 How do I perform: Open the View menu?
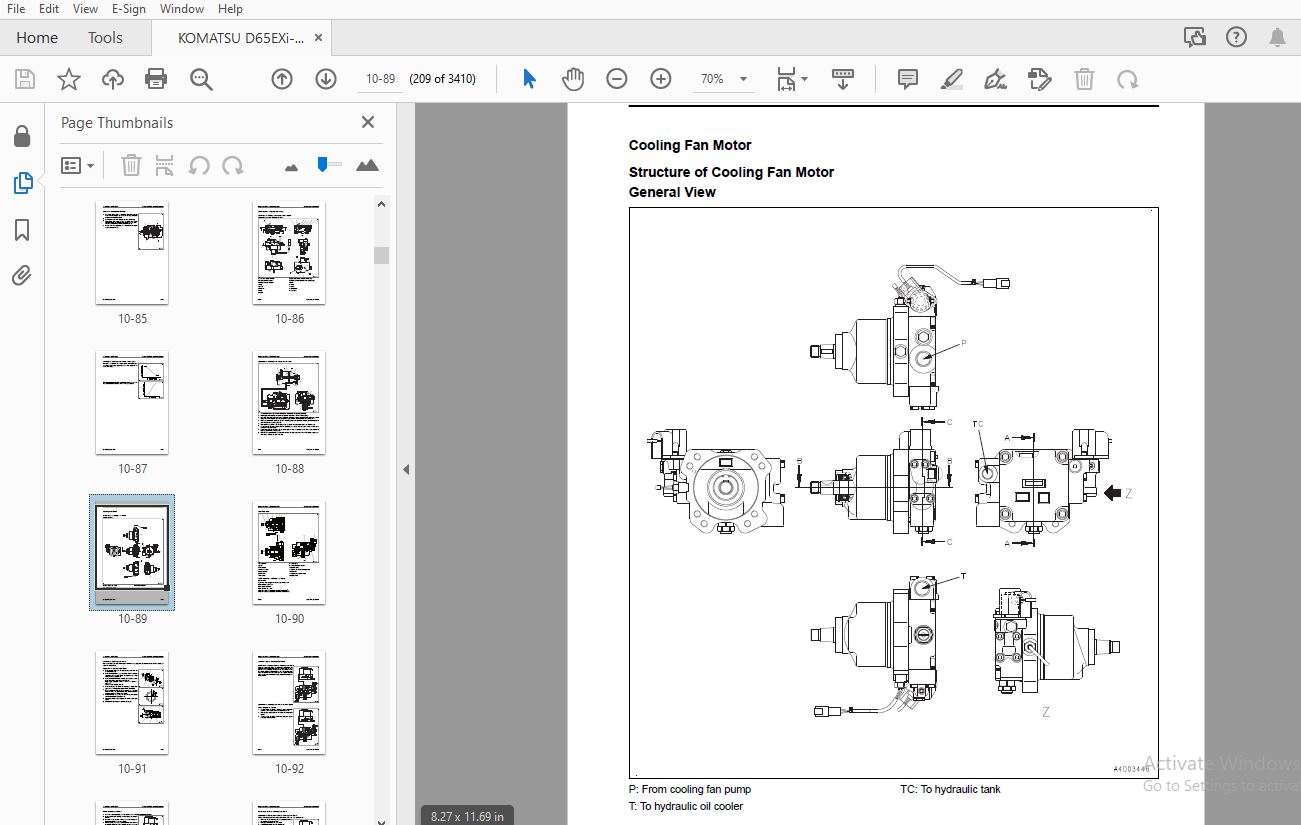[x=86, y=8]
